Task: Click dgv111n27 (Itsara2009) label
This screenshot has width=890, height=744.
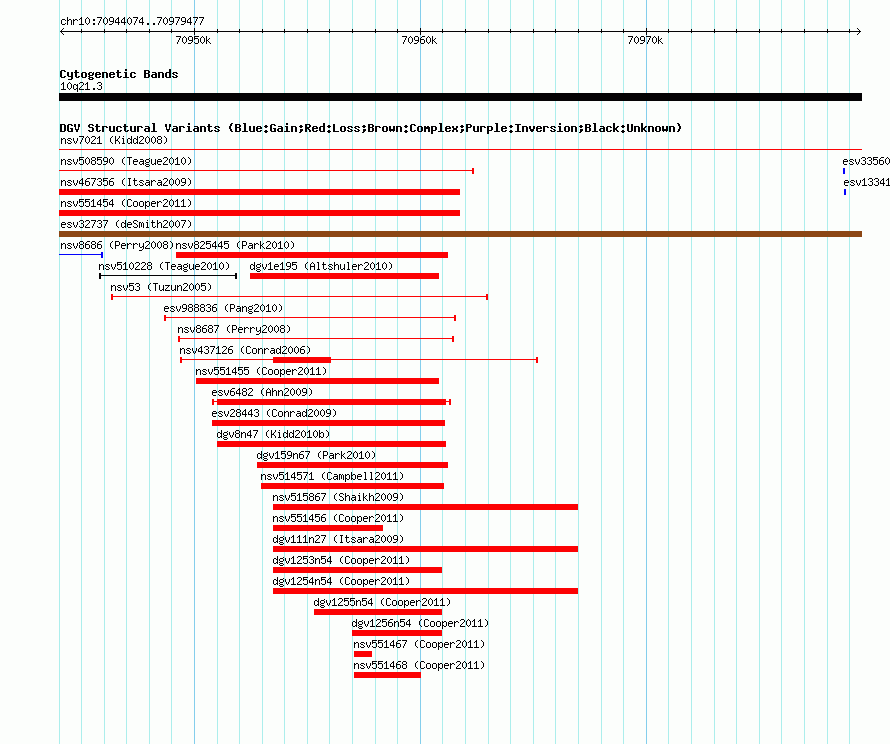Action: click(338, 539)
